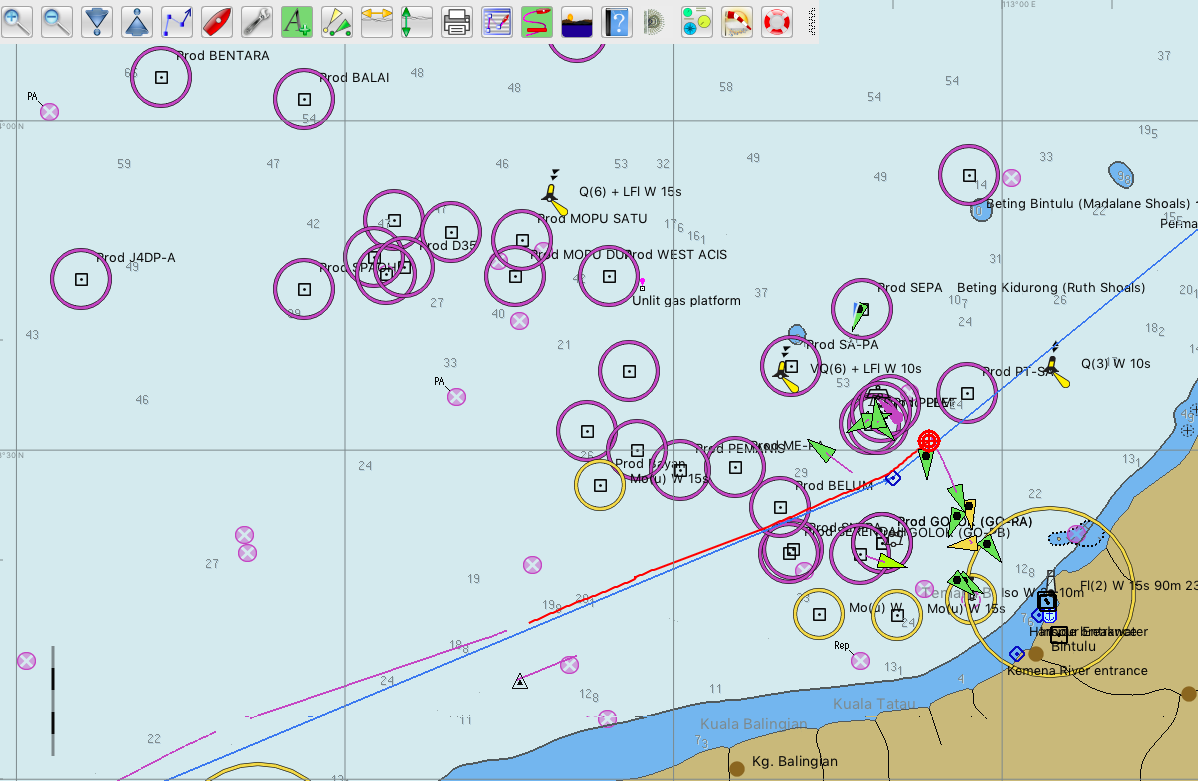The width and height of the screenshot is (1198, 781).
Task: Click the 'Kuala Tatau' label
Action: tap(874, 704)
